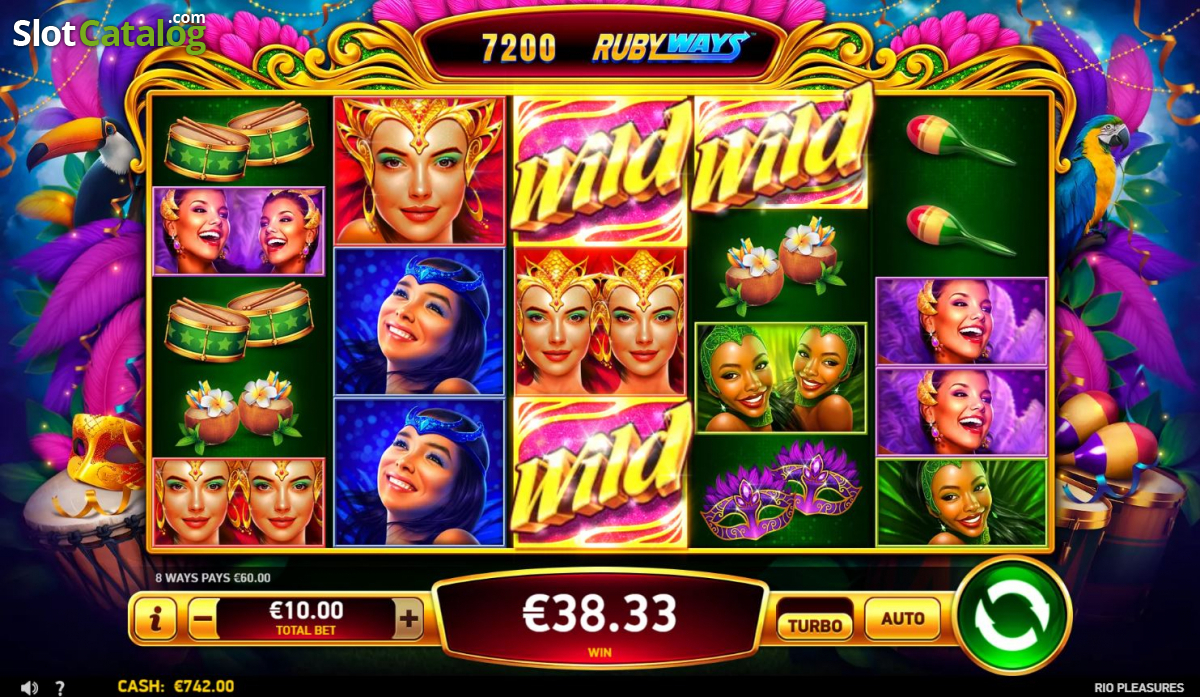Image resolution: width=1200 pixels, height=697 pixels.
Task: Click the green spin button
Action: coord(1011,613)
